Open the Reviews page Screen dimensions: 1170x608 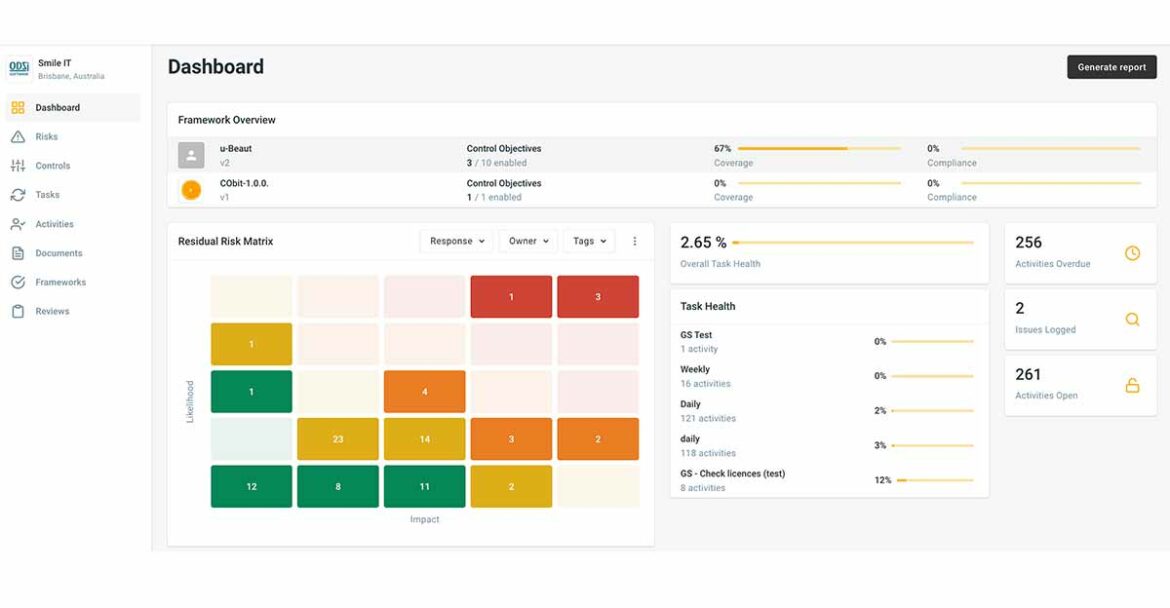(x=73, y=311)
